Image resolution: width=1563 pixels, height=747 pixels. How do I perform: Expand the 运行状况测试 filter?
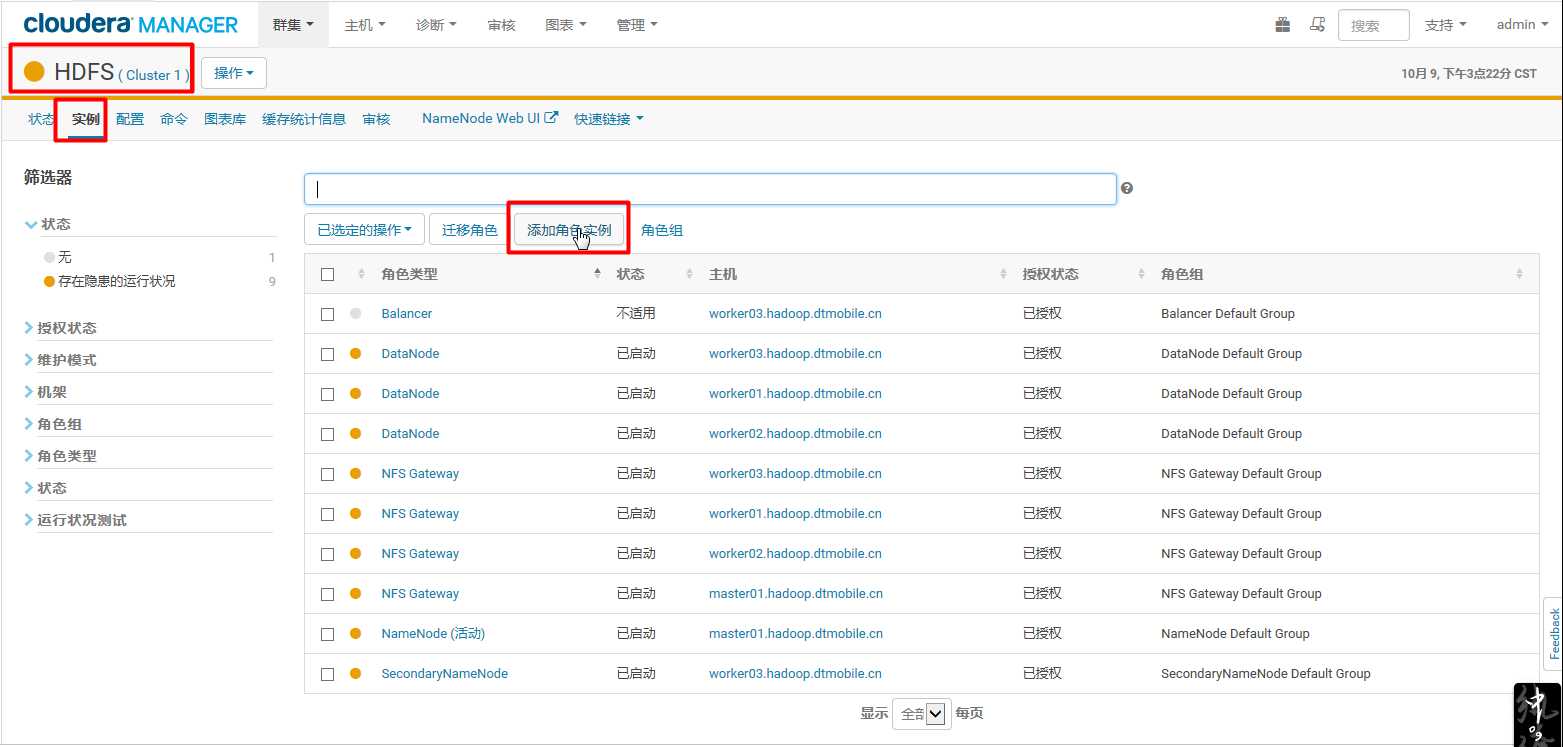[x=76, y=520]
